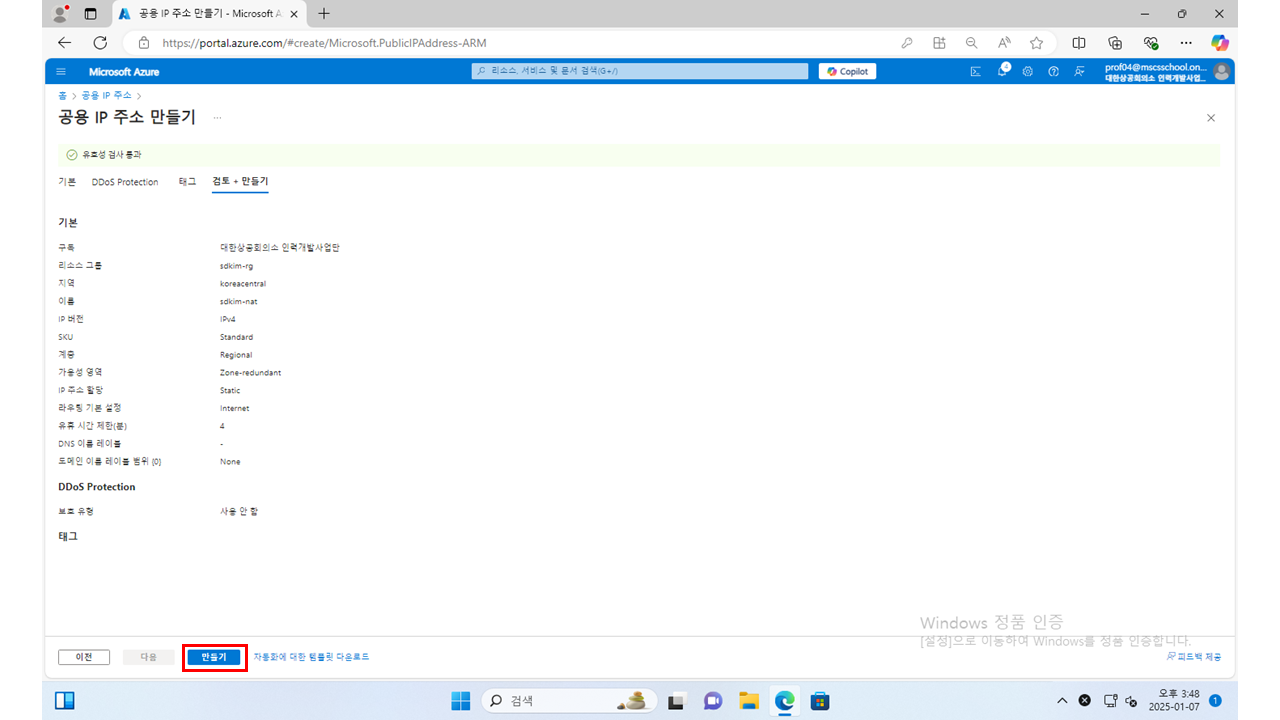Open the ellipsis beside the page title
1280x720 pixels.
point(217,118)
